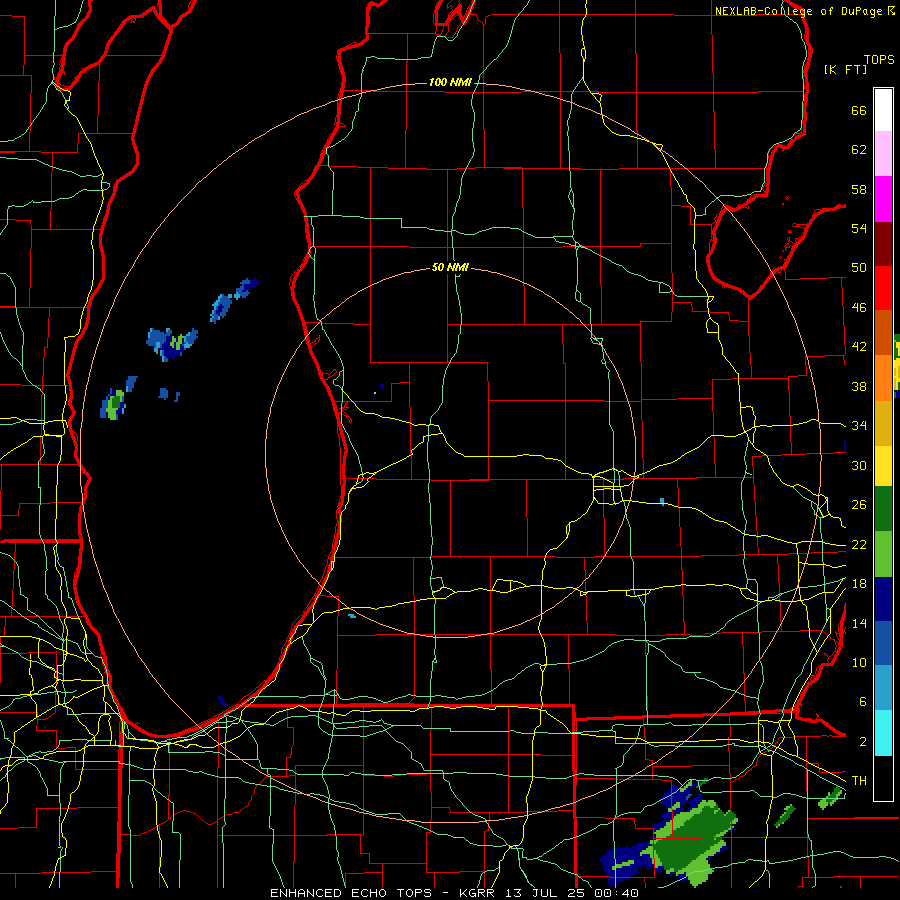Click the ENHANCED ECHO TOPS product title
The width and height of the screenshot is (900, 900).
(x=351, y=893)
